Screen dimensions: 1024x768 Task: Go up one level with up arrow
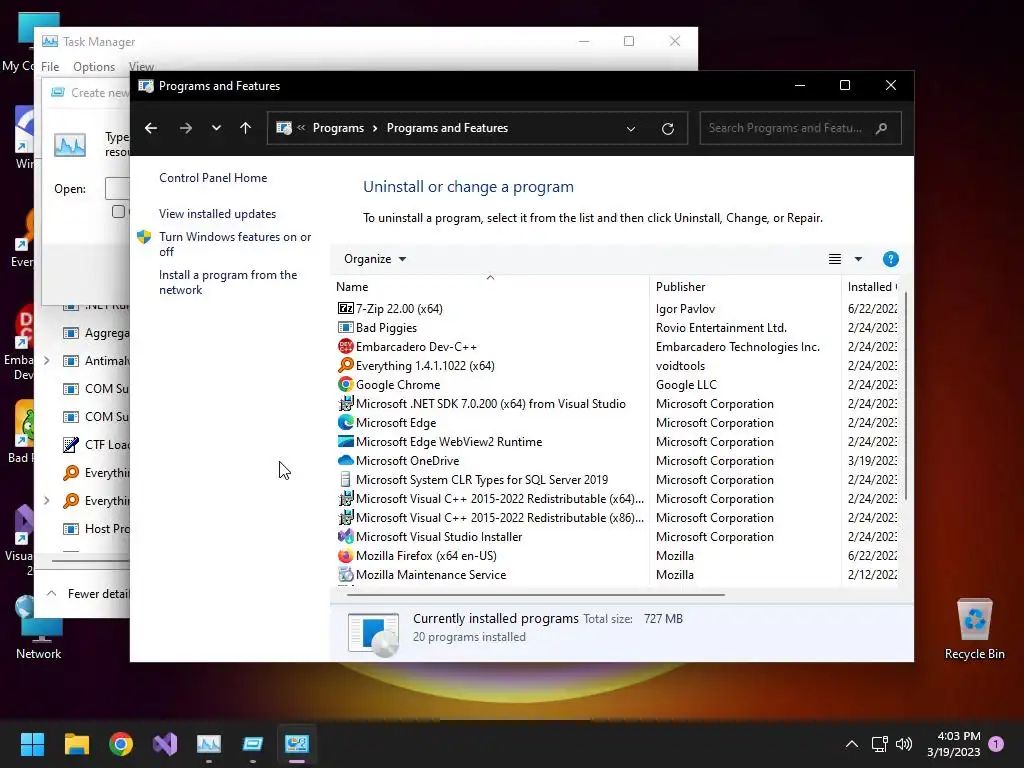(x=246, y=128)
